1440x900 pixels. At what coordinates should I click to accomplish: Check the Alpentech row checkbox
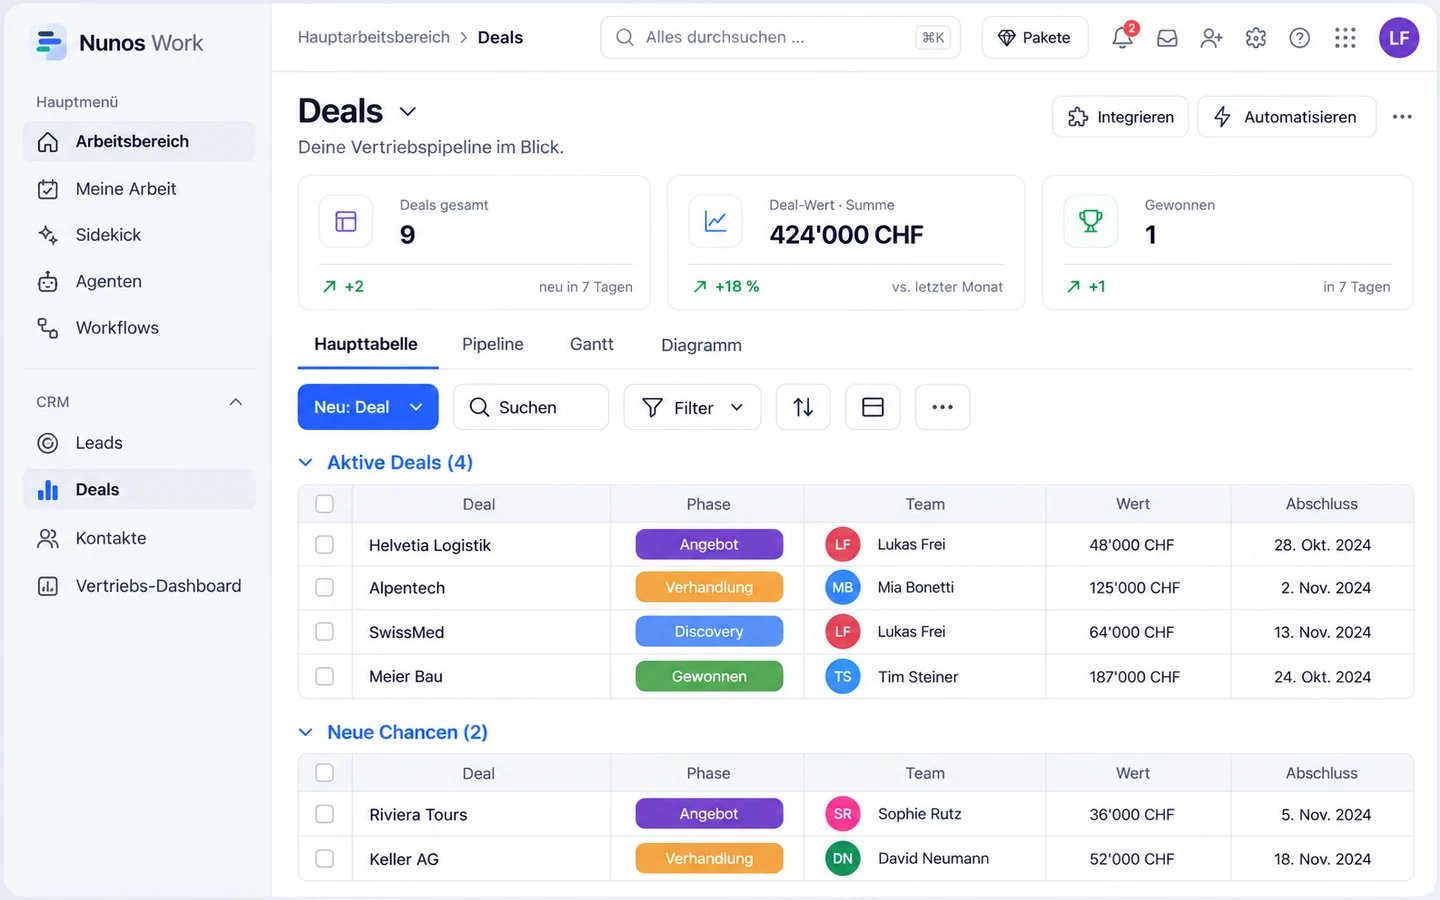324,588
